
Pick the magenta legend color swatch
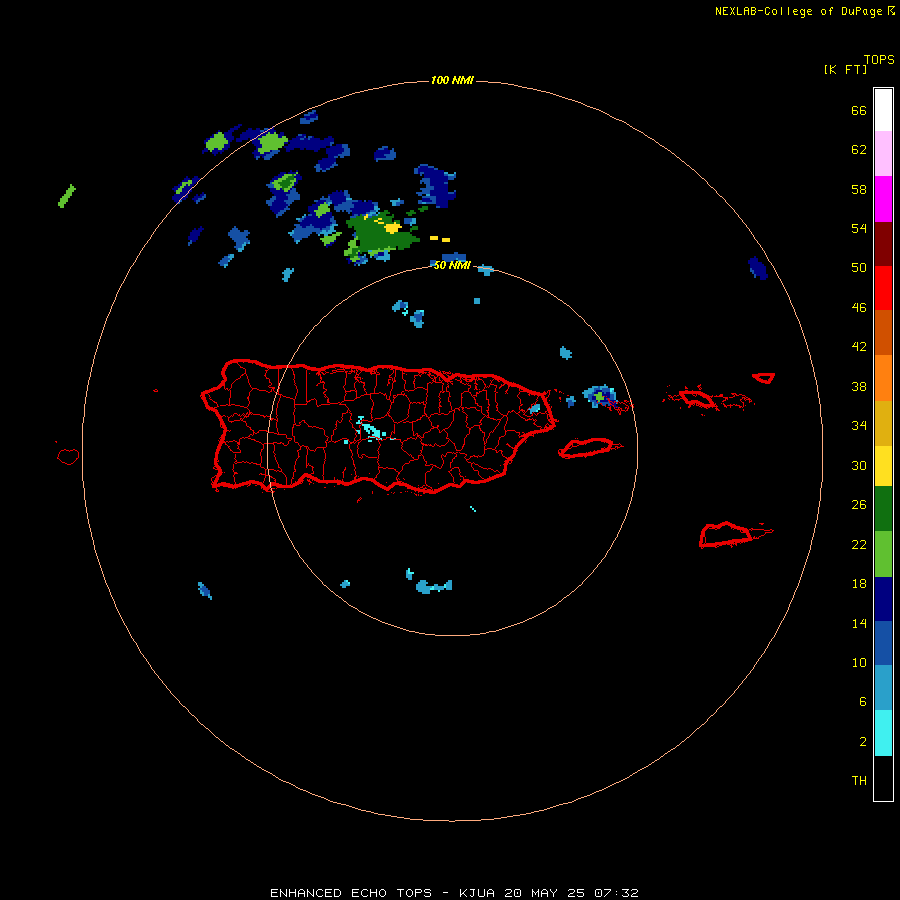(883, 199)
